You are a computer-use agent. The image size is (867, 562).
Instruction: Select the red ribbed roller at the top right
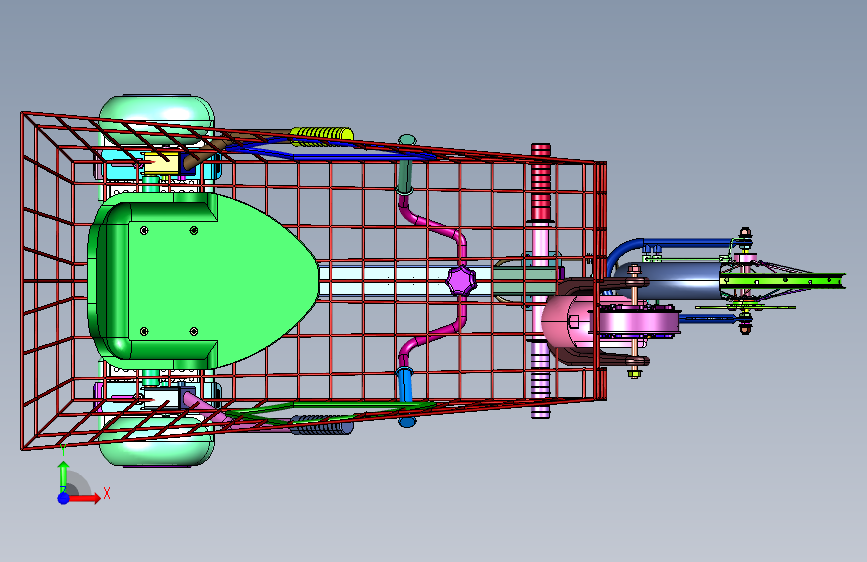tap(541, 183)
